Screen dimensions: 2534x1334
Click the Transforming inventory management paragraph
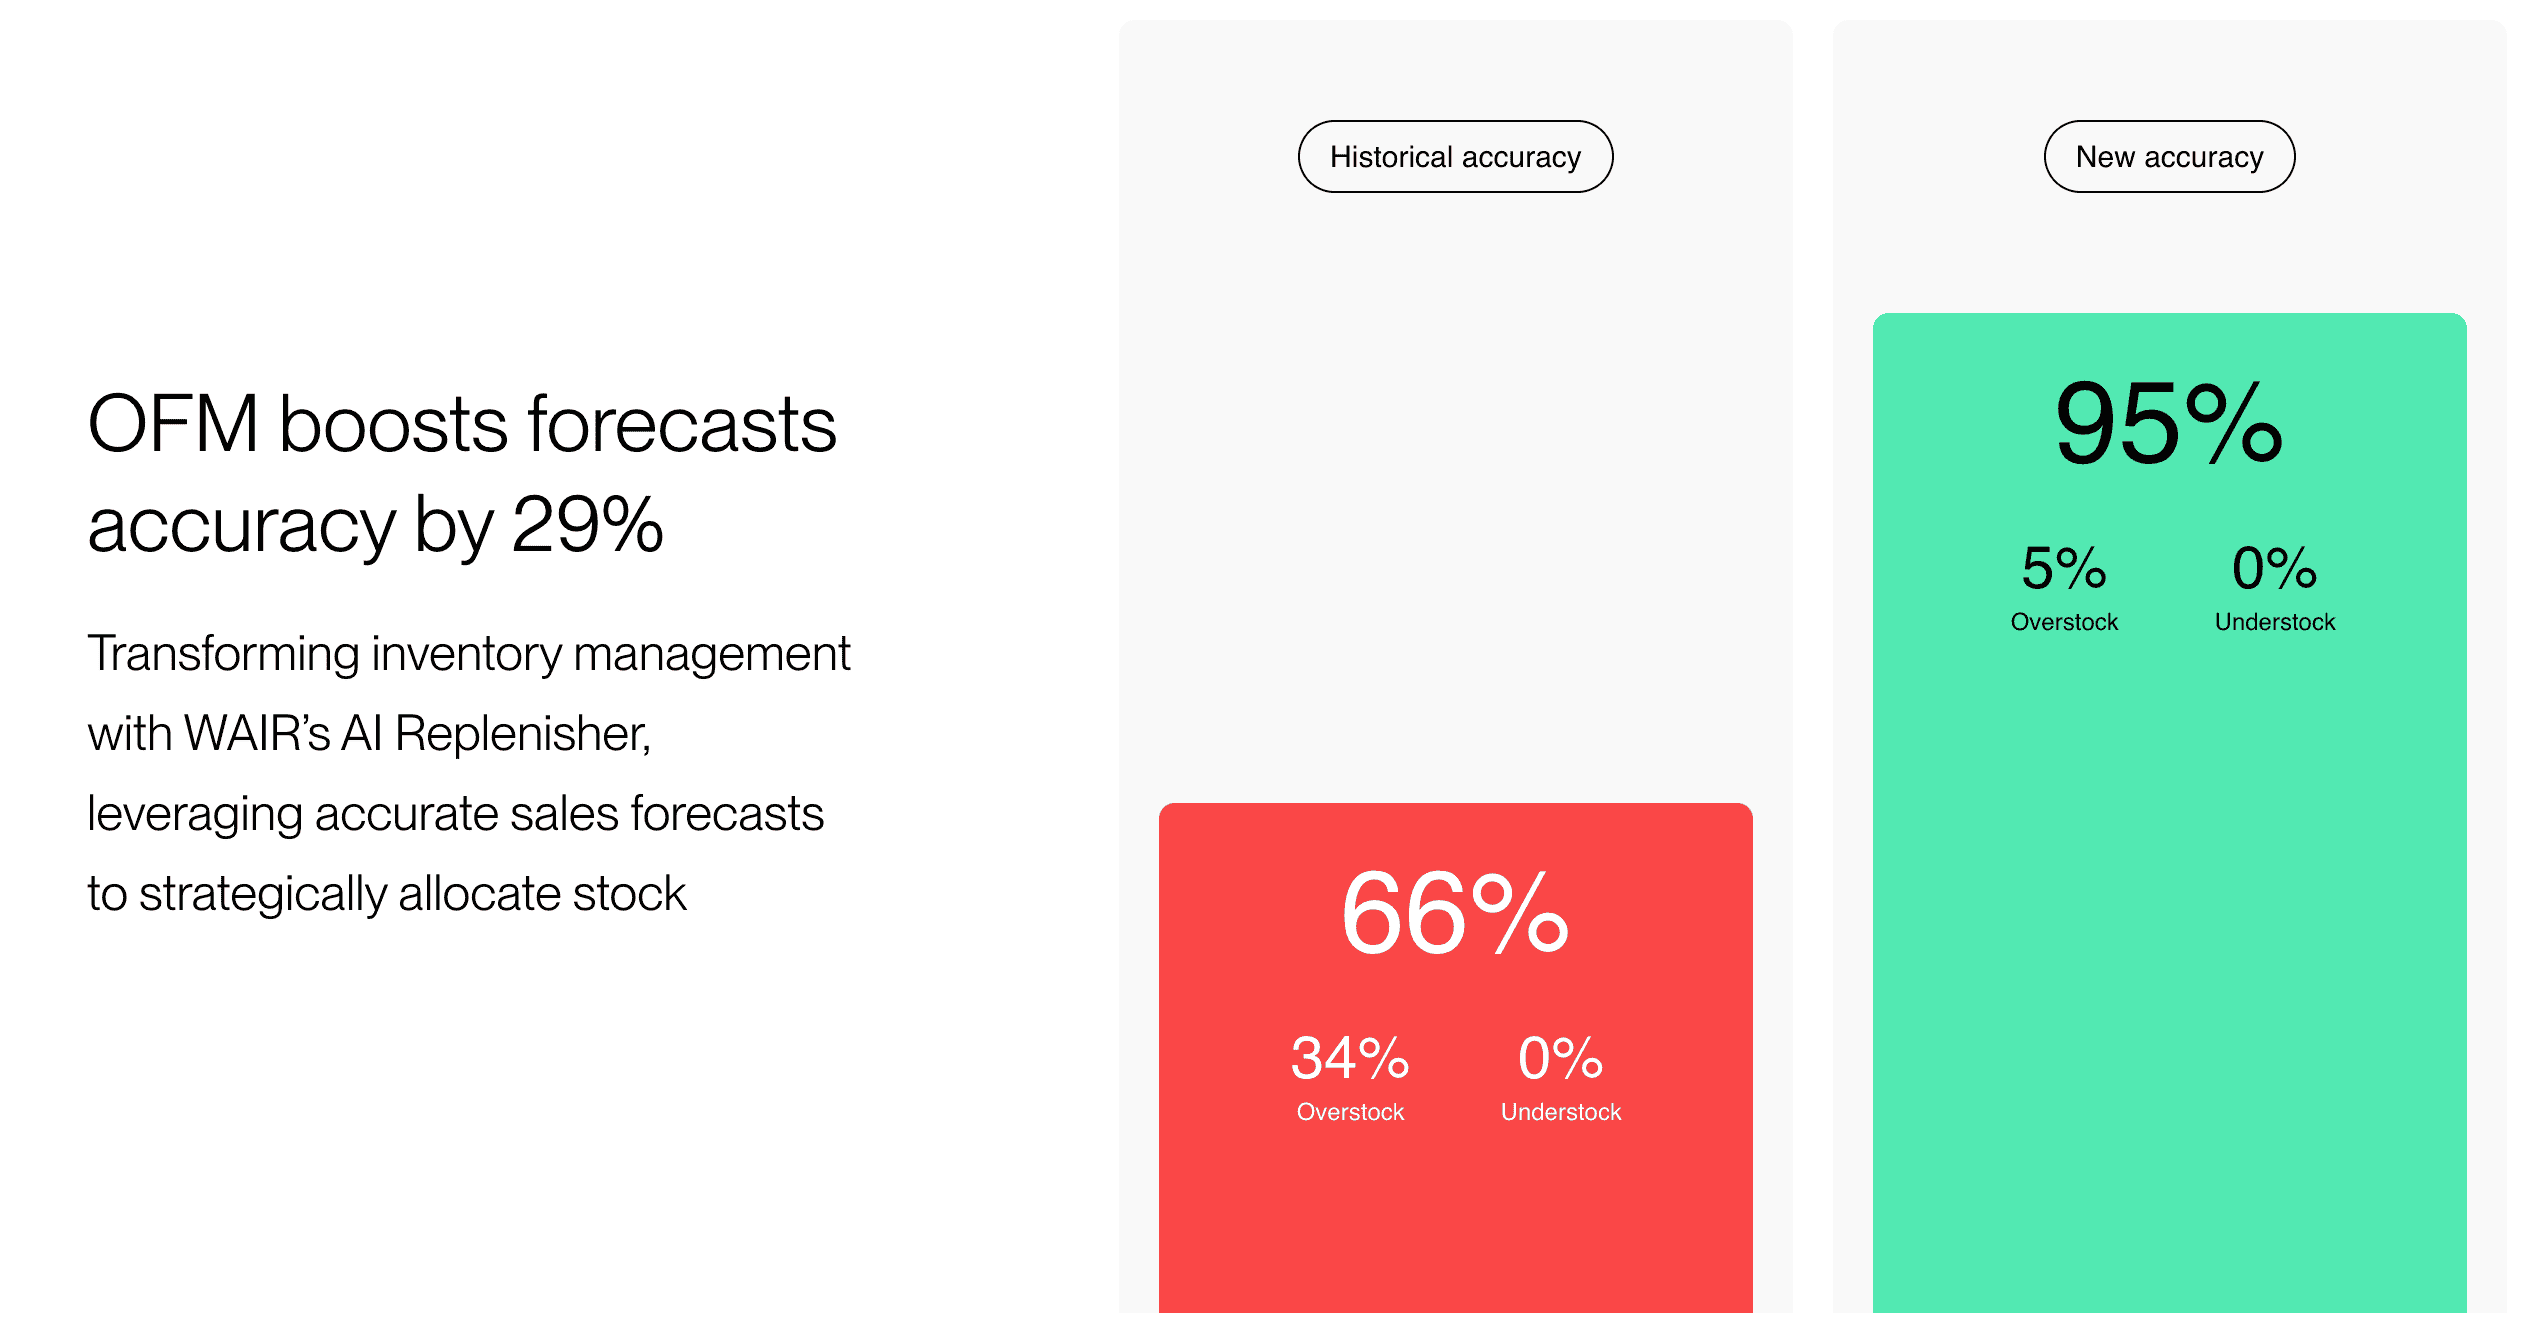click(468, 654)
